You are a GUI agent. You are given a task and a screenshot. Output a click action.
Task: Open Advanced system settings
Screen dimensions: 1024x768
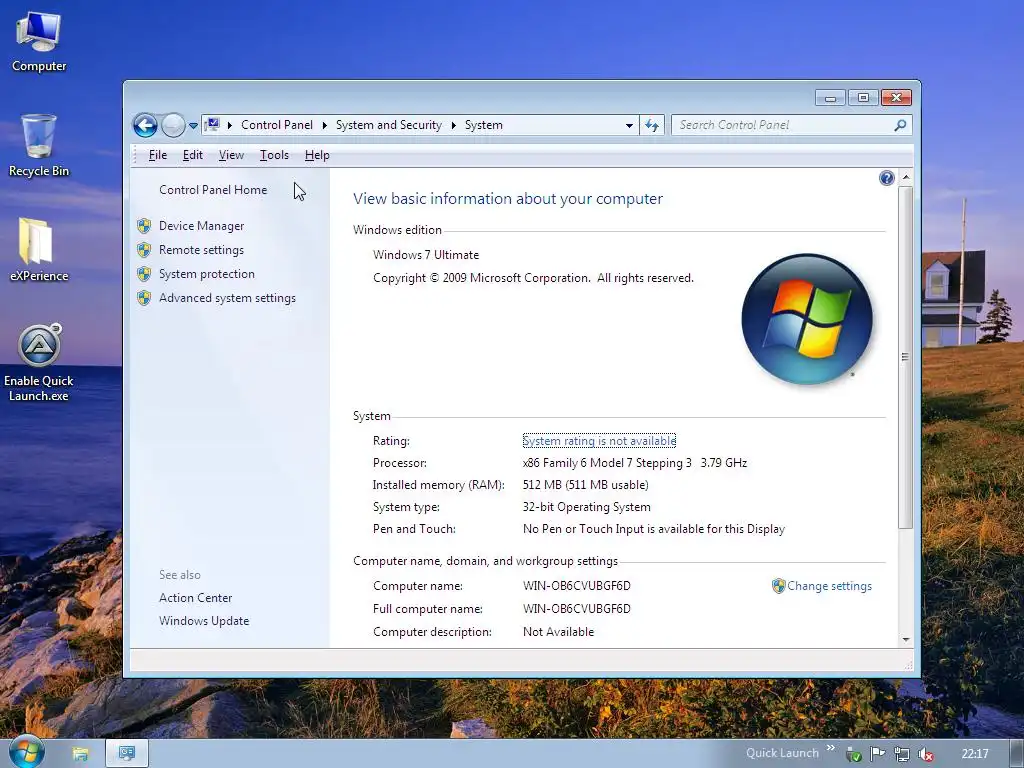tap(227, 298)
